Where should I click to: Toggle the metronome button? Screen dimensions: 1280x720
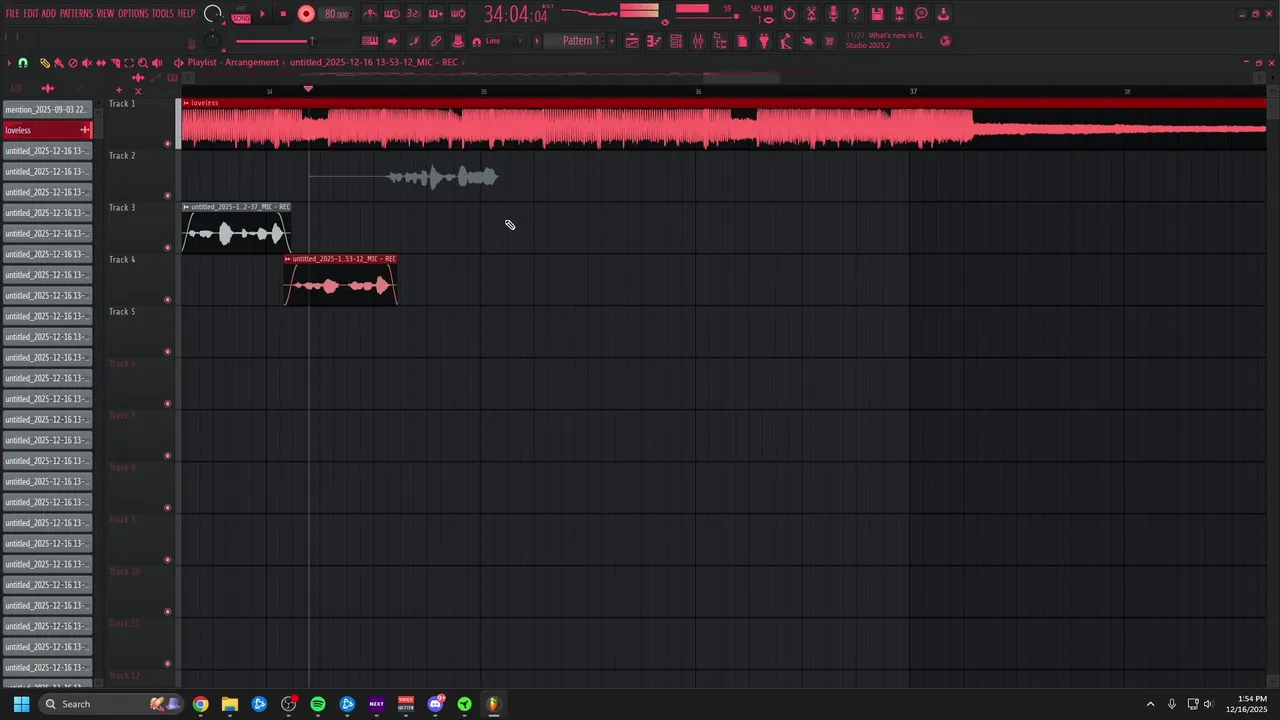[370, 14]
